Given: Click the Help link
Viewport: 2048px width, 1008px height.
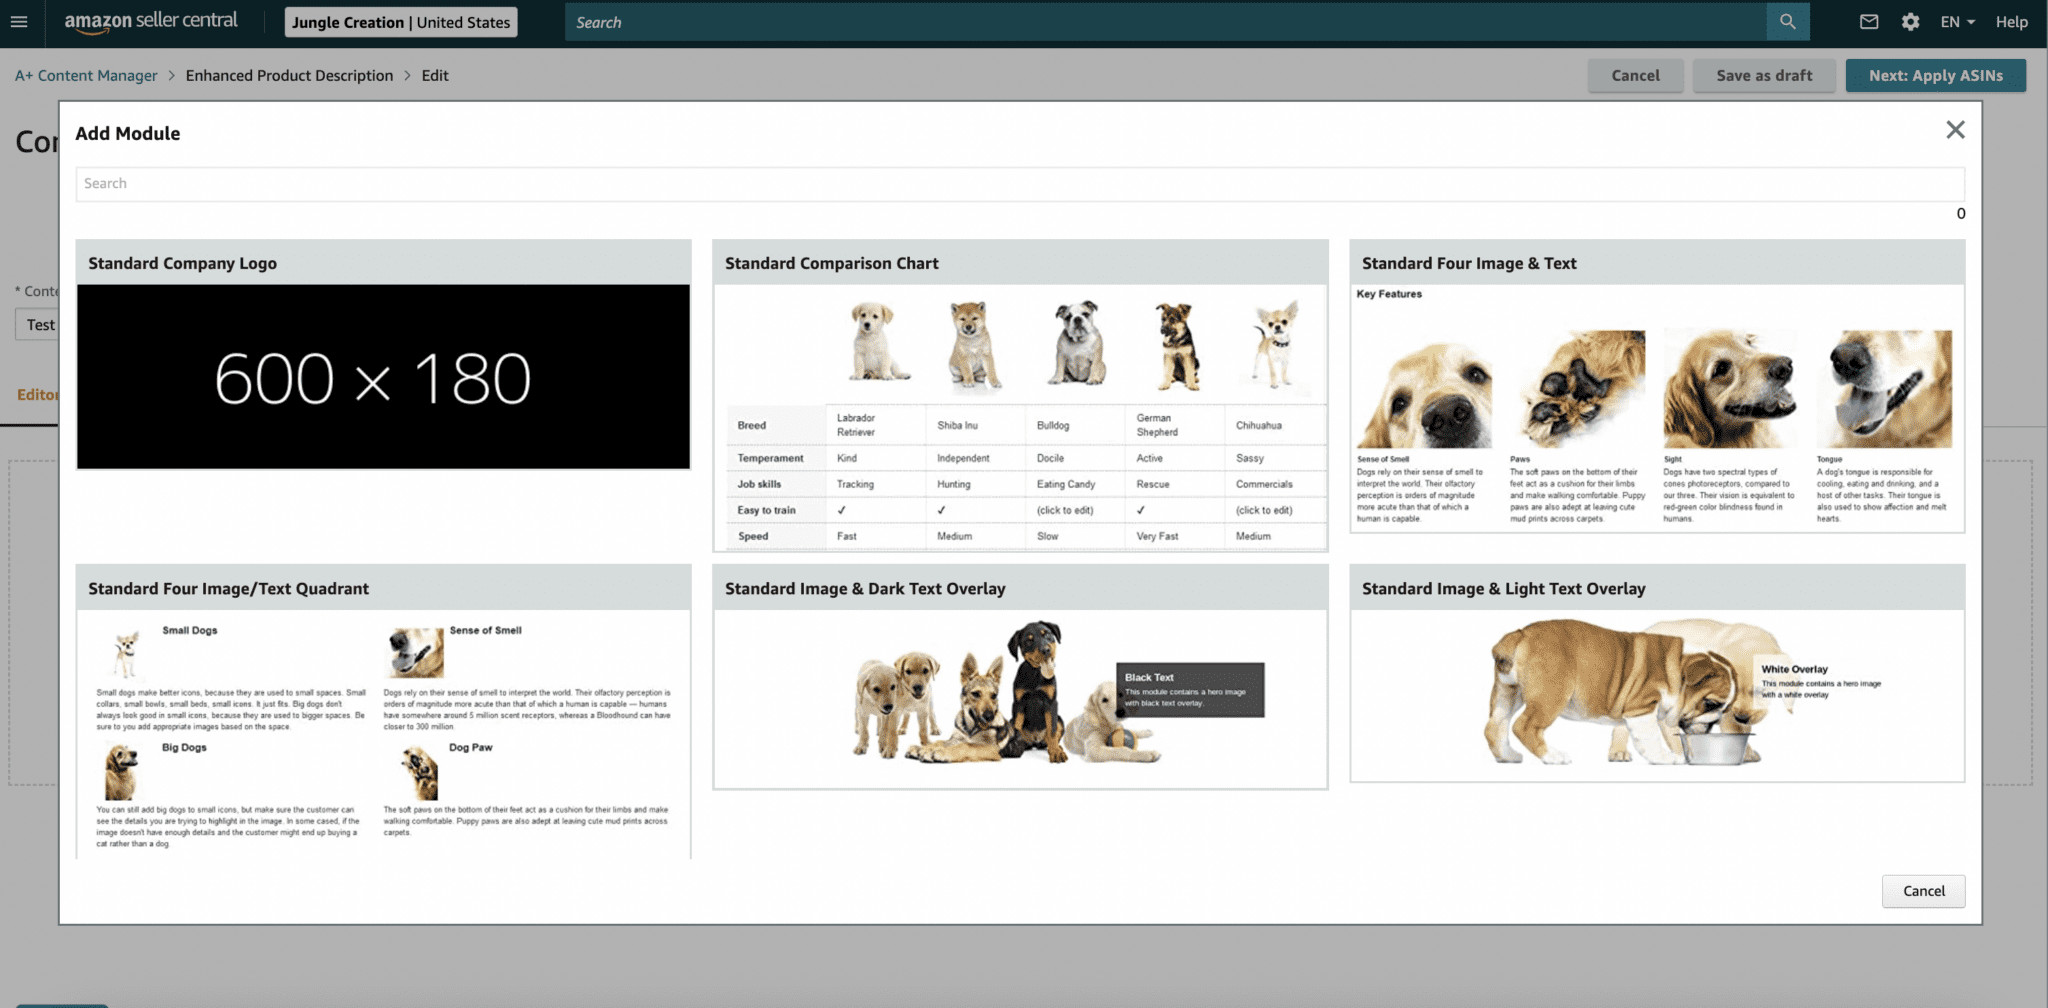Looking at the screenshot, I should pos(2012,22).
